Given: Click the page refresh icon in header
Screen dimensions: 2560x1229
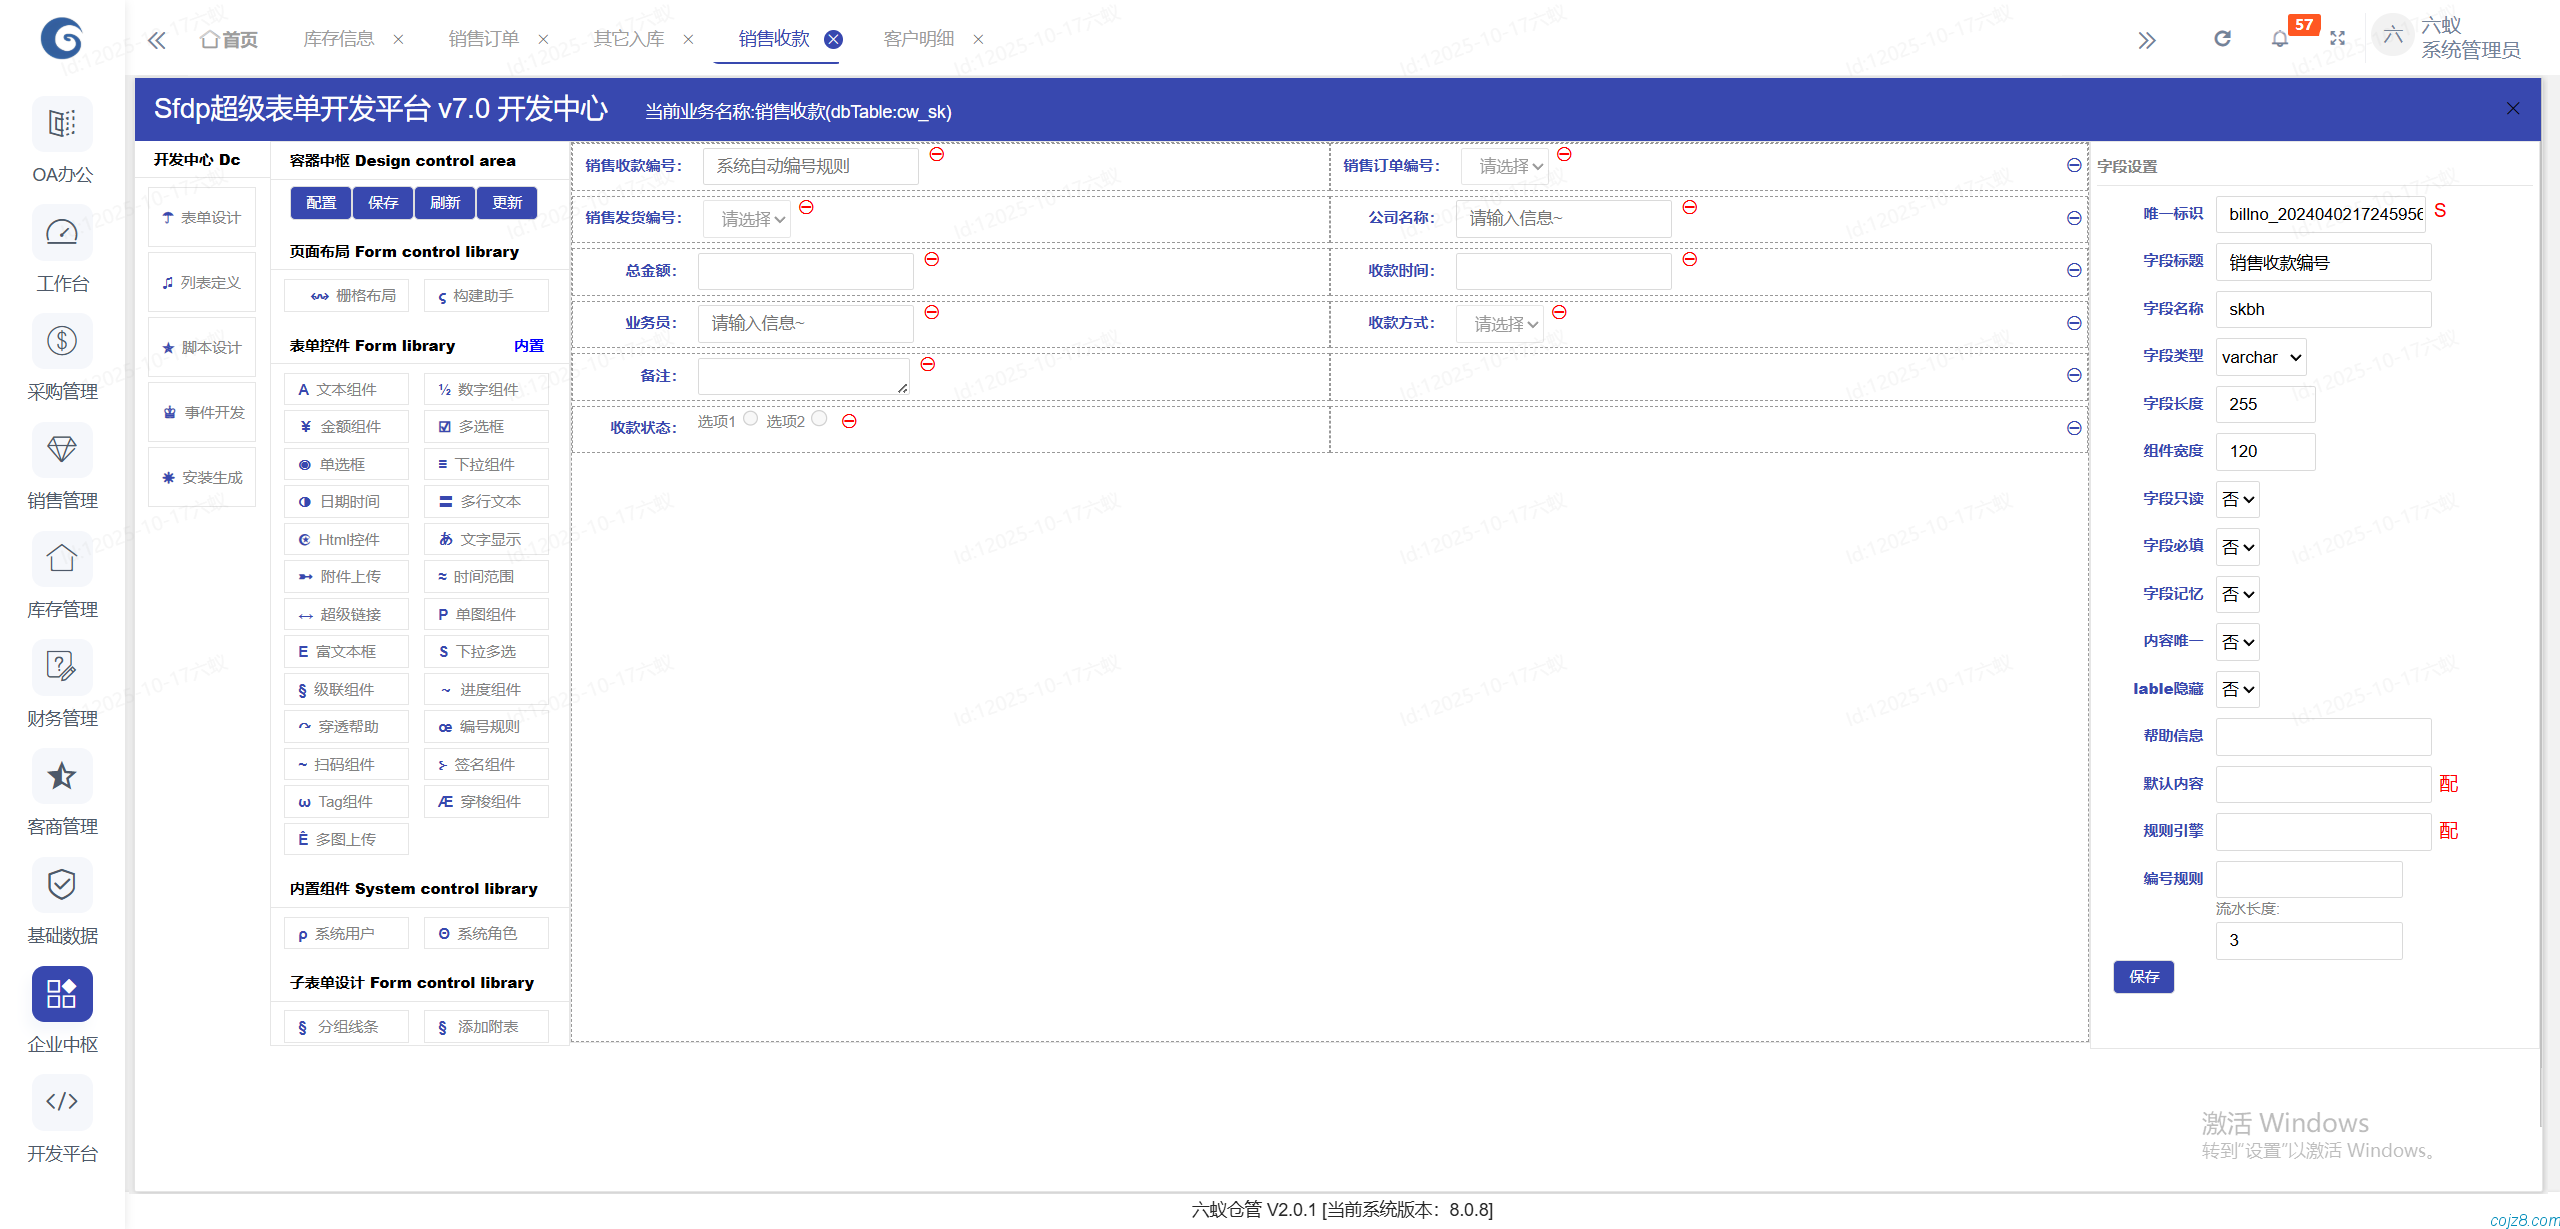Looking at the screenshot, I should click(2222, 39).
